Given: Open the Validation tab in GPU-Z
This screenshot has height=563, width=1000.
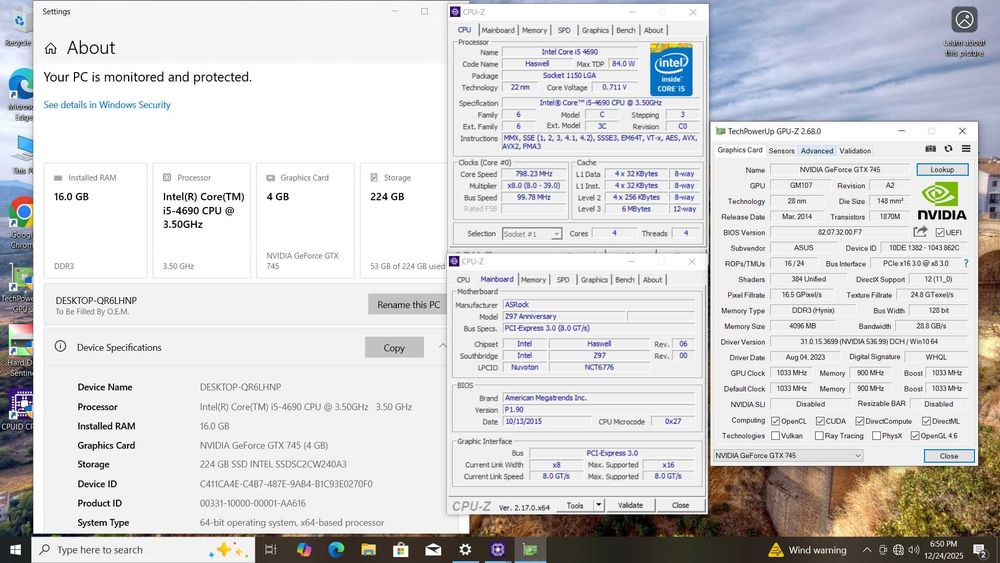Looking at the screenshot, I should pos(855,151).
